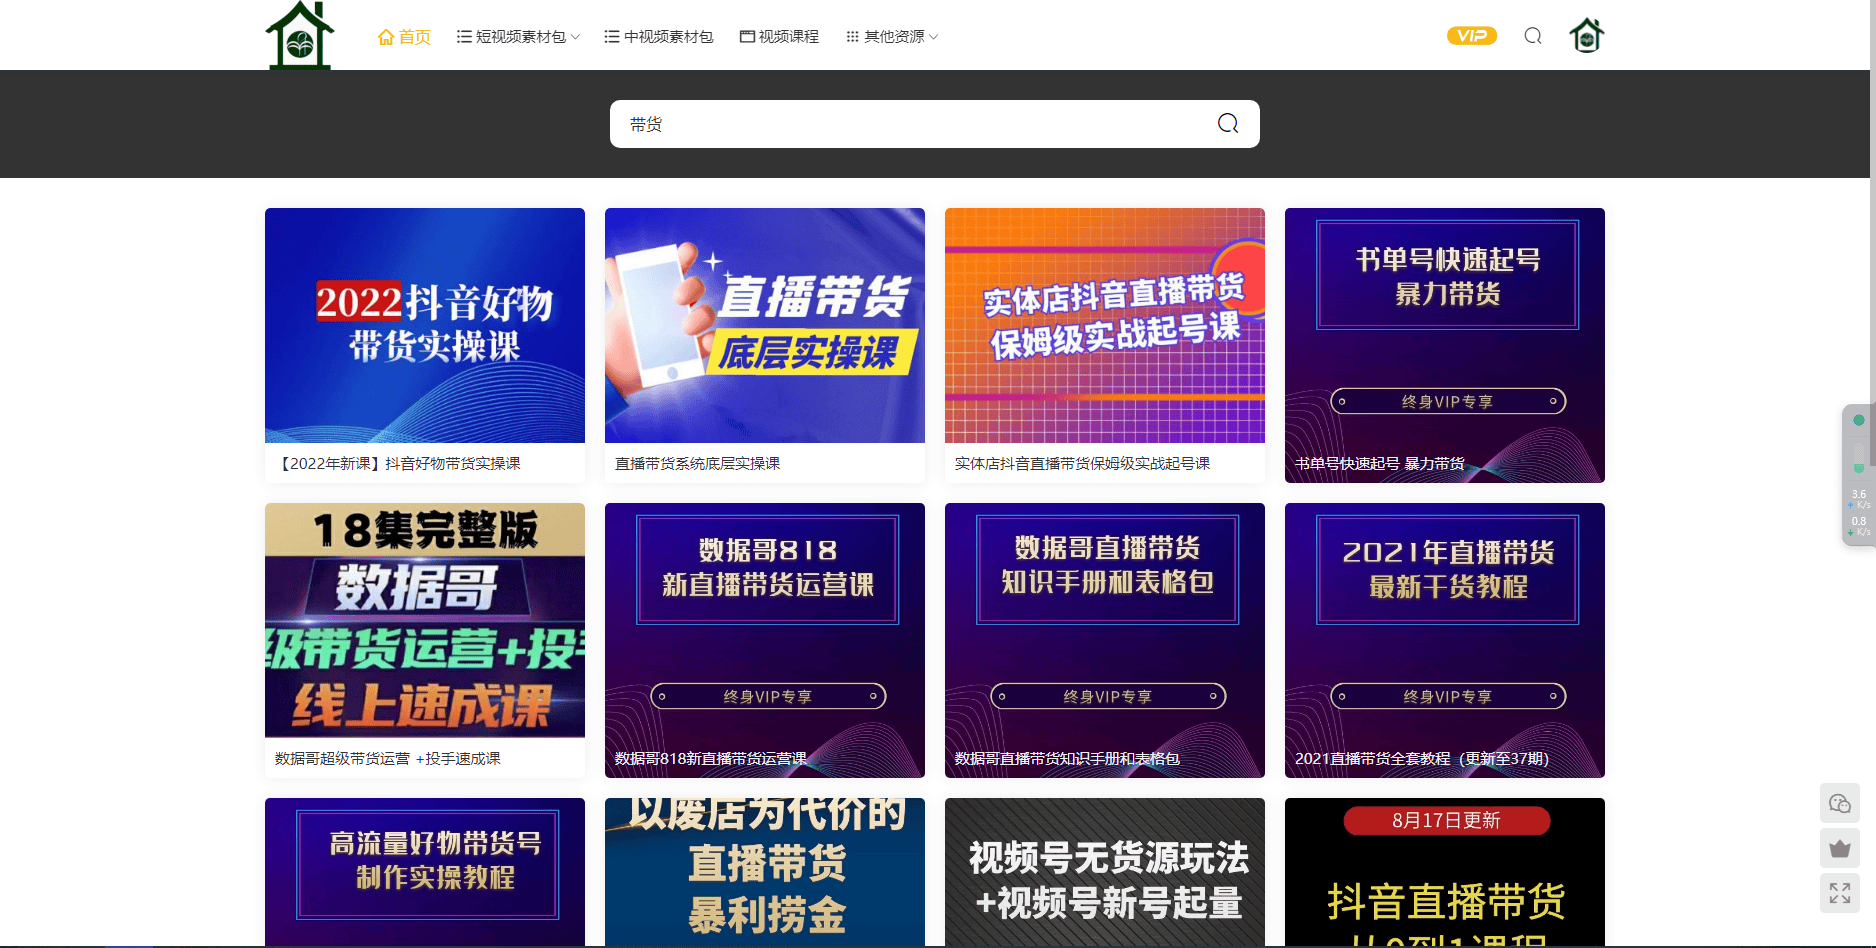This screenshot has height=948, width=1876.
Task: Expand the 短视频素材包 dropdown chevron
Action: [575, 37]
